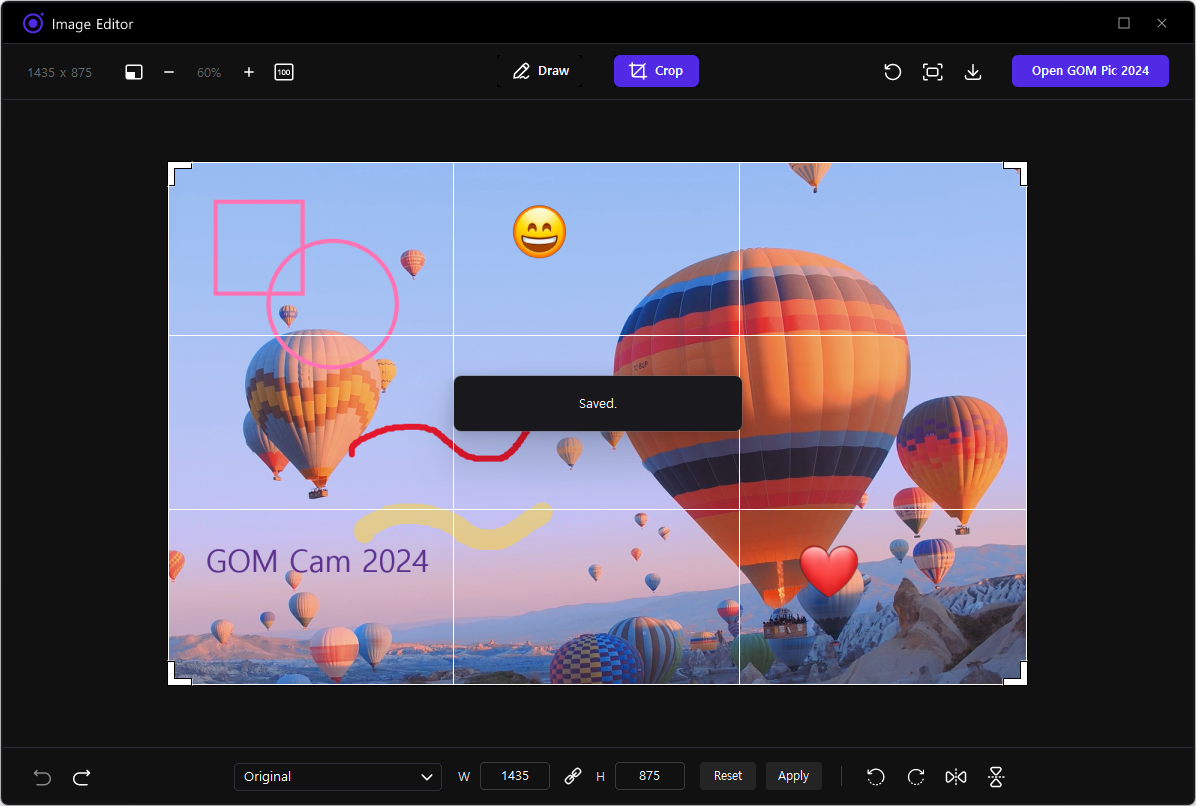Click the screen capture icon
The width and height of the screenshot is (1196, 806).
933,72
